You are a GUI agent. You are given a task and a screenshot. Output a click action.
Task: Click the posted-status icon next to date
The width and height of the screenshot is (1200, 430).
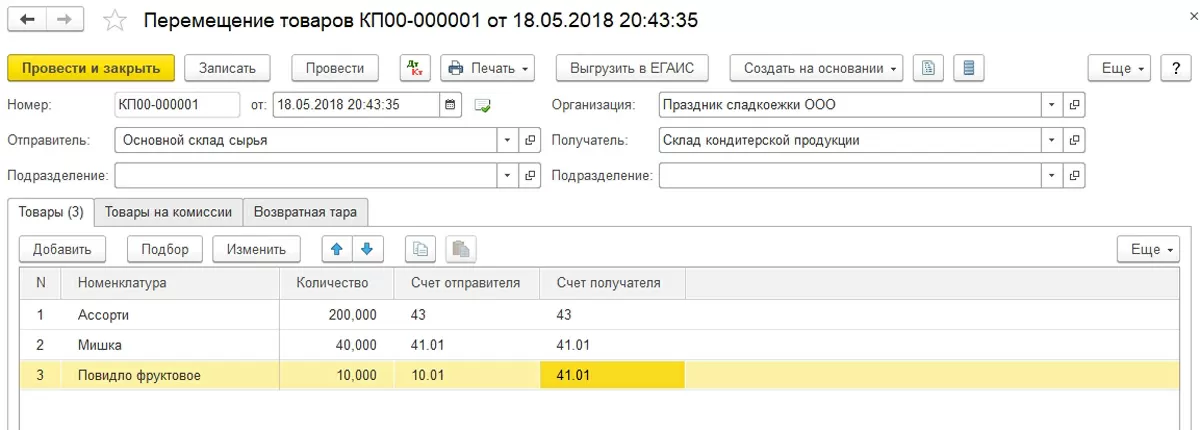483,105
